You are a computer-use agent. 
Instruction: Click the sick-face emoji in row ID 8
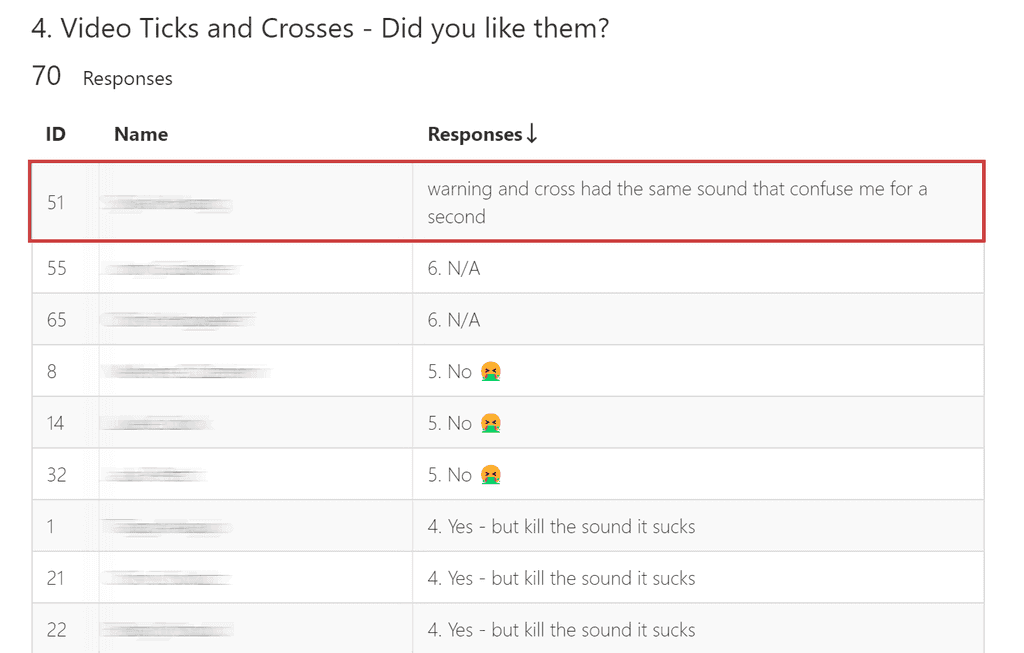490,372
